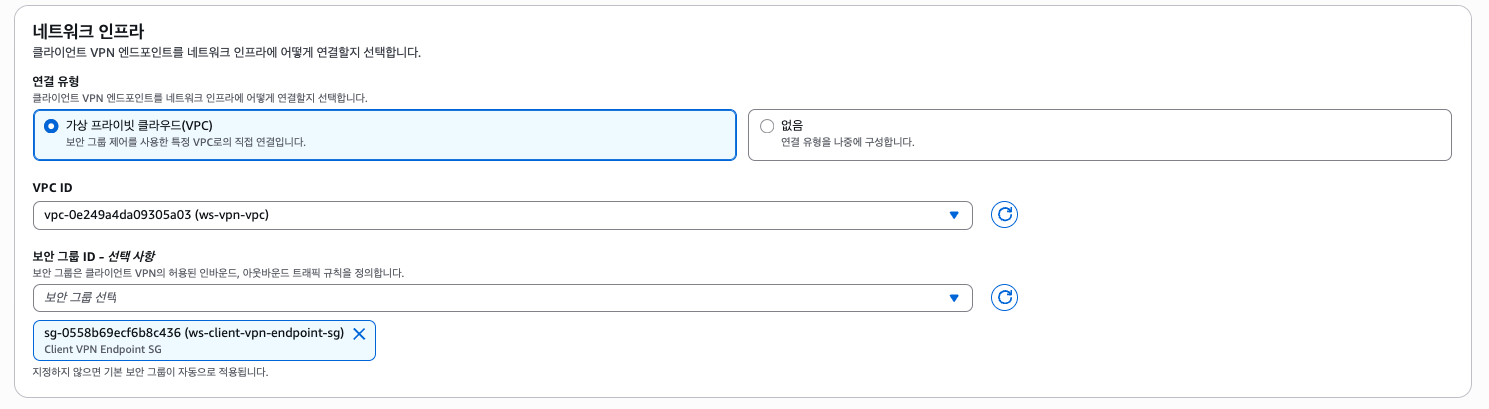The height and width of the screenshot is (409, 1489).
Task: Select the 가상 프라이빗 클라우드(VPC) radio button
Action: [x=52, y=126]
